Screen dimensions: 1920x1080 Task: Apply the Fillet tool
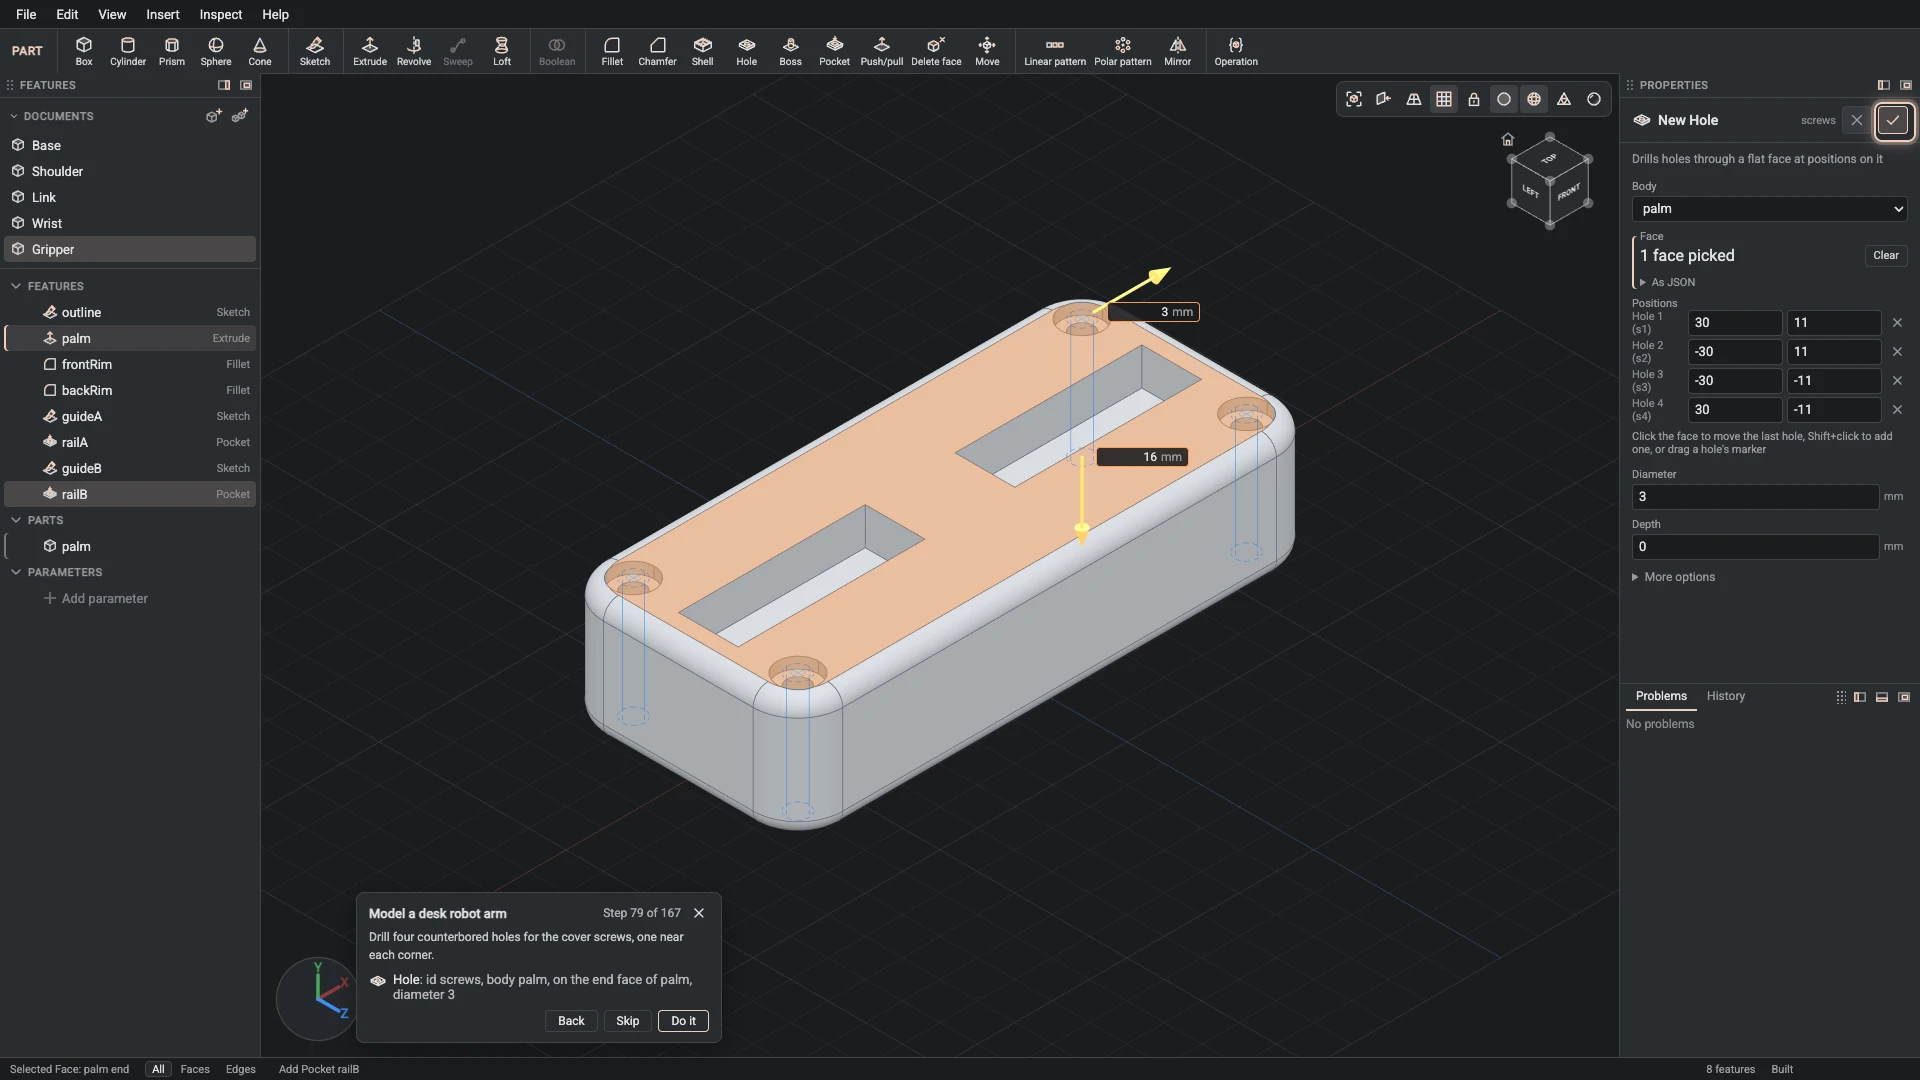point(612,51)
